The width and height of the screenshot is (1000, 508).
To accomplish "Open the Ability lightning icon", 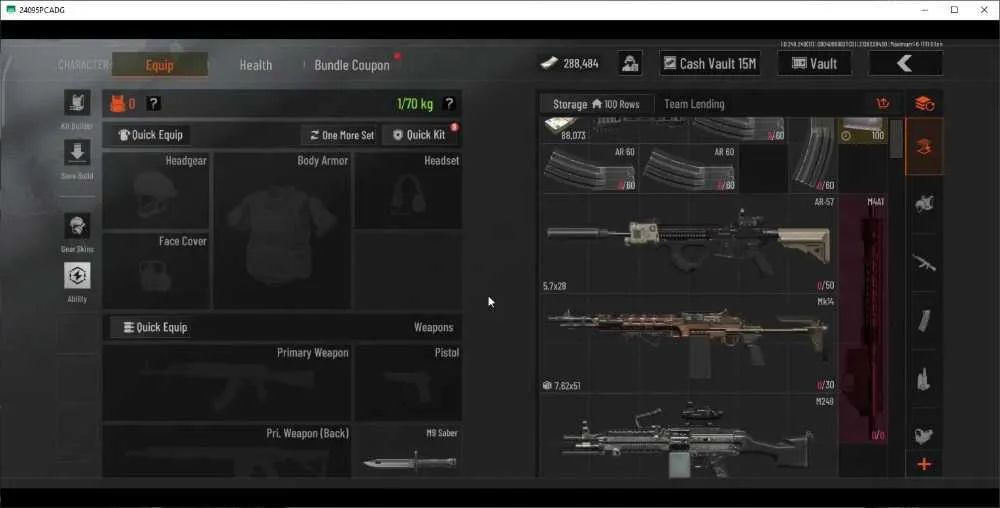I will tap(77, 276).
